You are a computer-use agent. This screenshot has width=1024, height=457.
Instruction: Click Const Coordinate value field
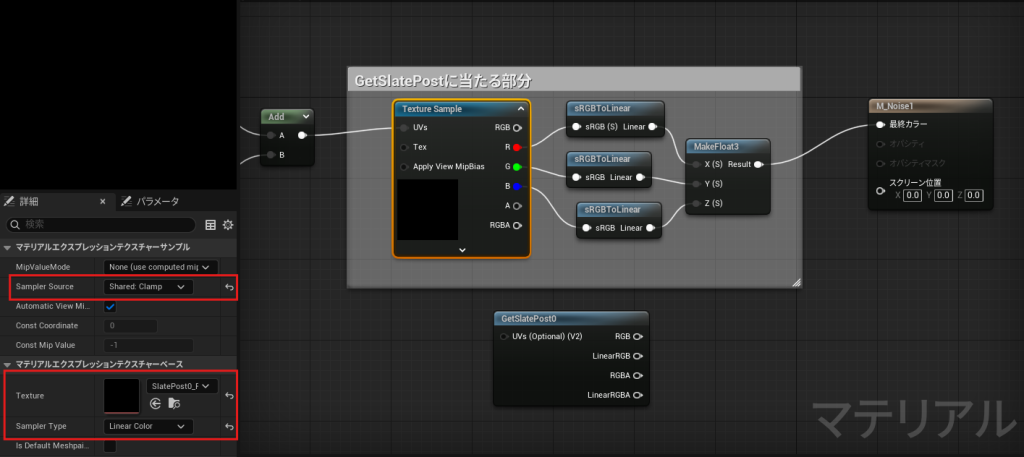click(x=131, y=326)
